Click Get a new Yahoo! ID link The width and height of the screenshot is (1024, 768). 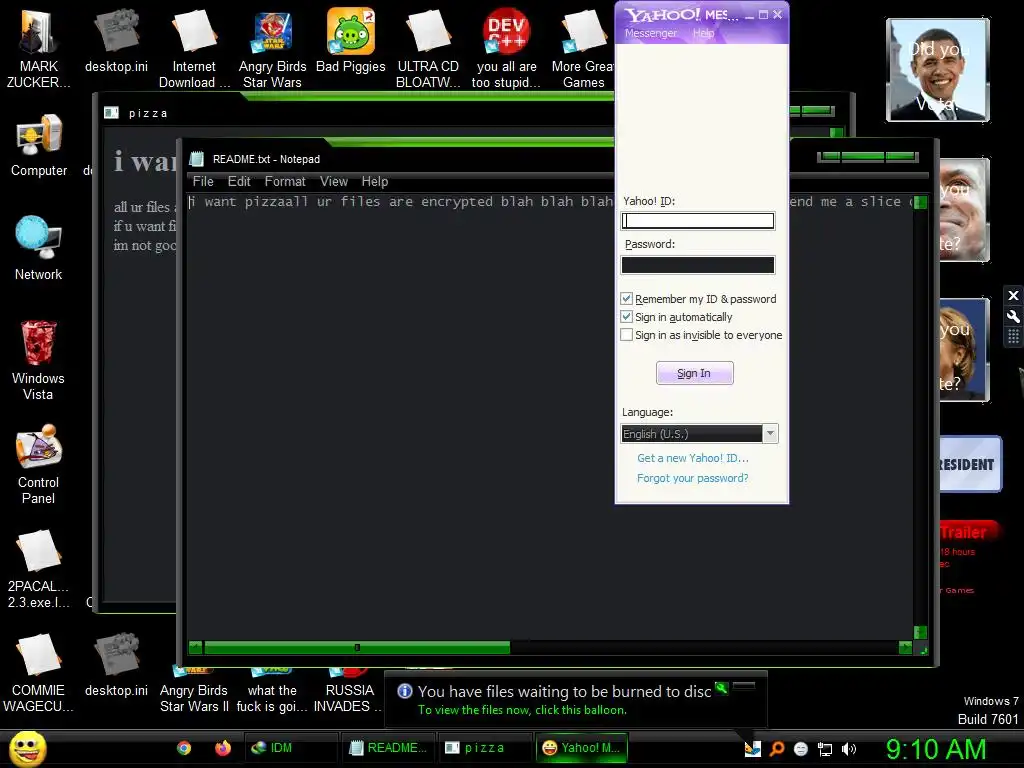(x=693, y=458)
